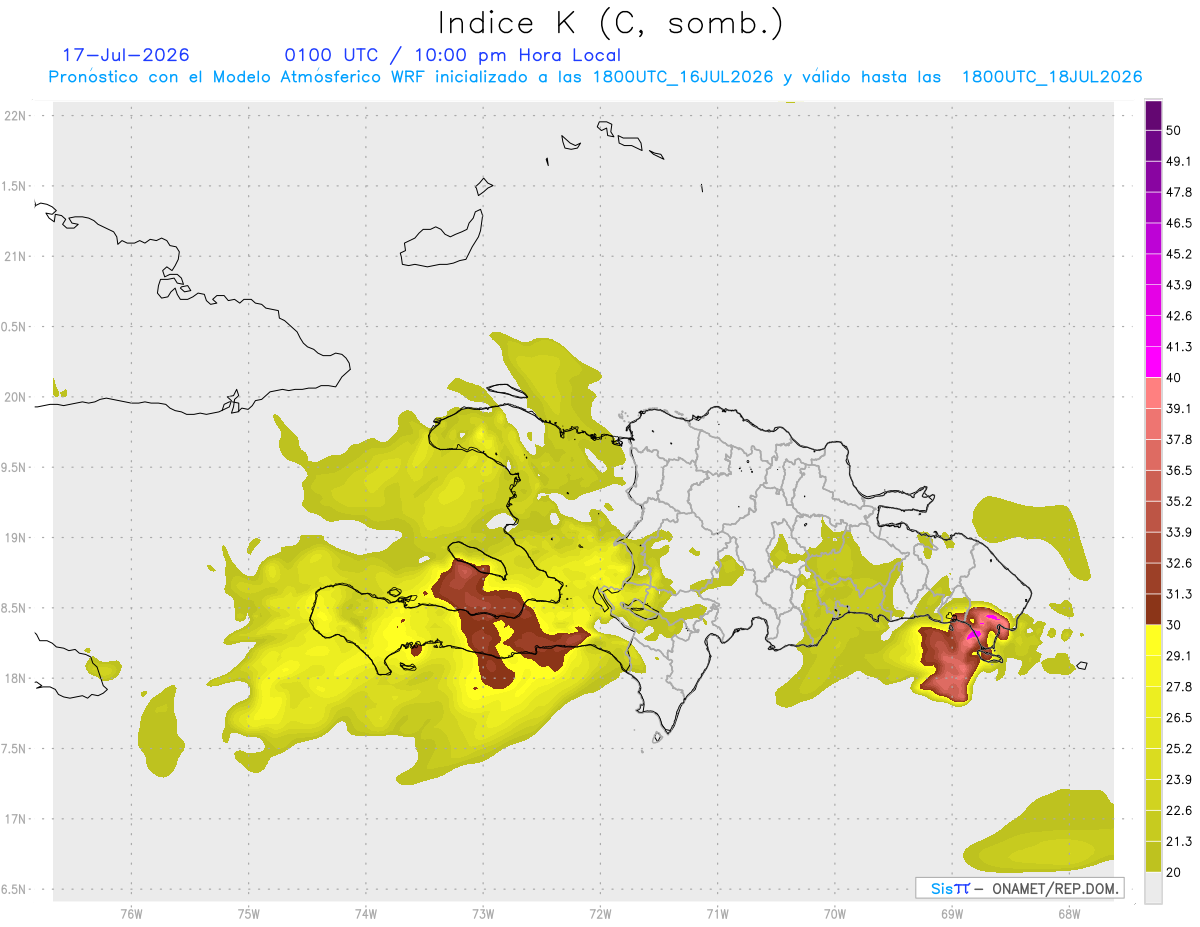
Task: Click the 'Indice K (C, somb.)' title
Action: pyautogui.click(x=611, y=23)
